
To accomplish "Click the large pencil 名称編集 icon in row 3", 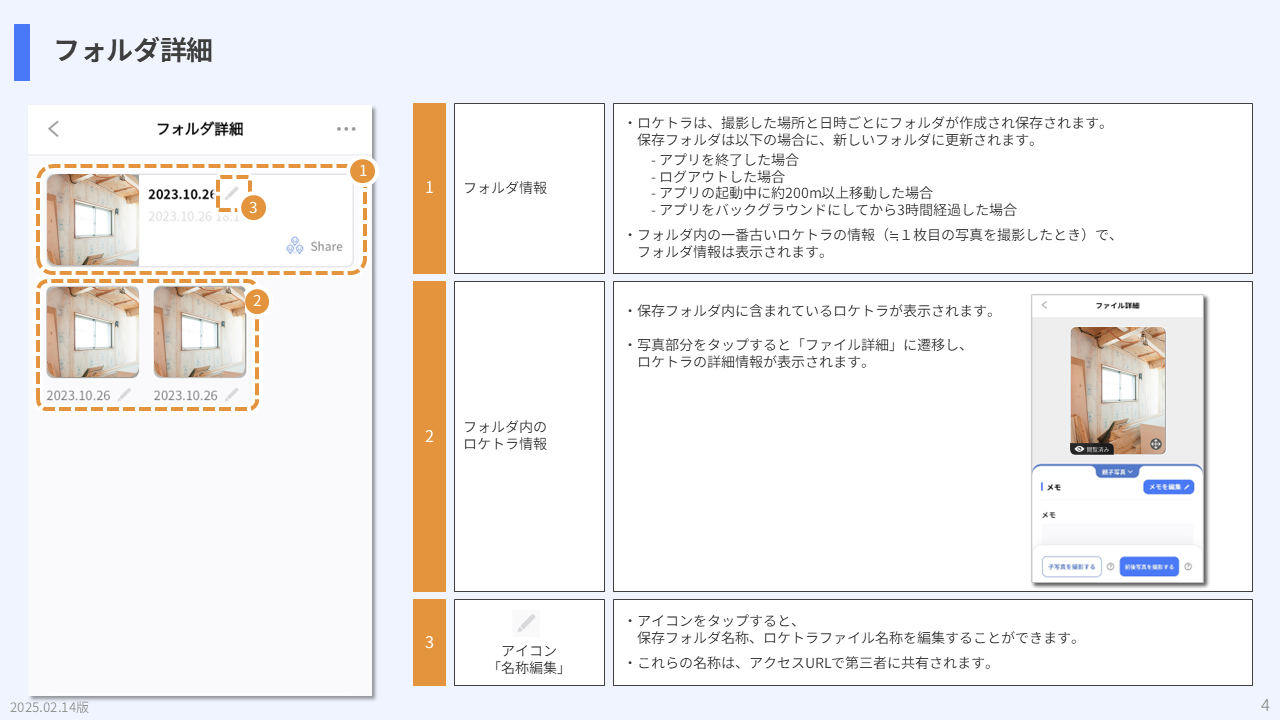I will click(x=526, y=623).
